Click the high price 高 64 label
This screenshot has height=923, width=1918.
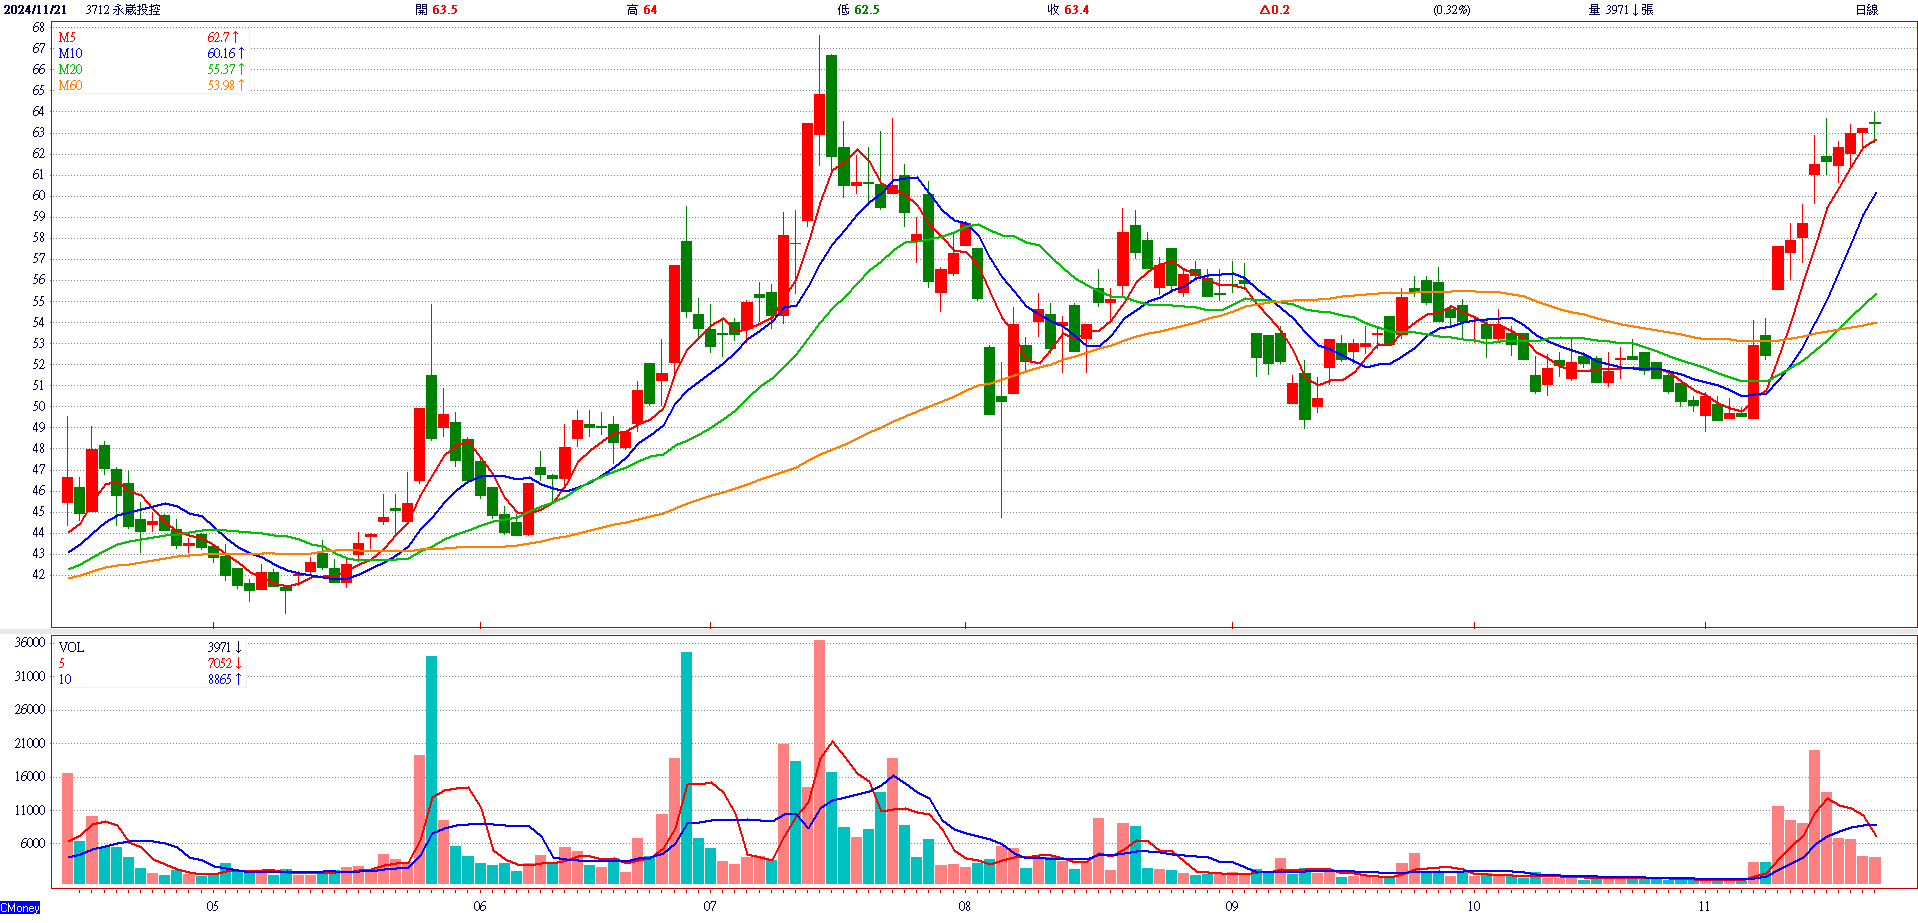click(642, 9)
